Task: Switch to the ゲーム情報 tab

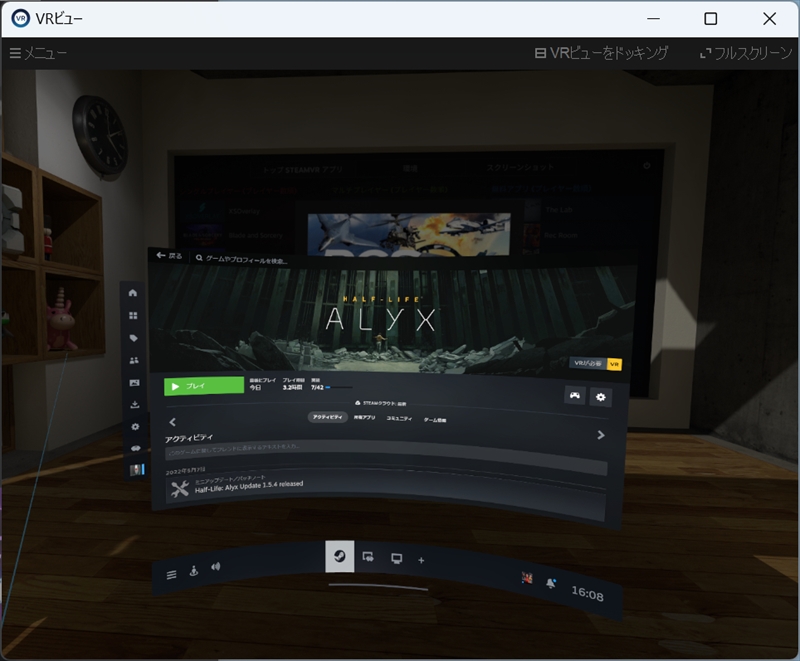Action: 435,420
